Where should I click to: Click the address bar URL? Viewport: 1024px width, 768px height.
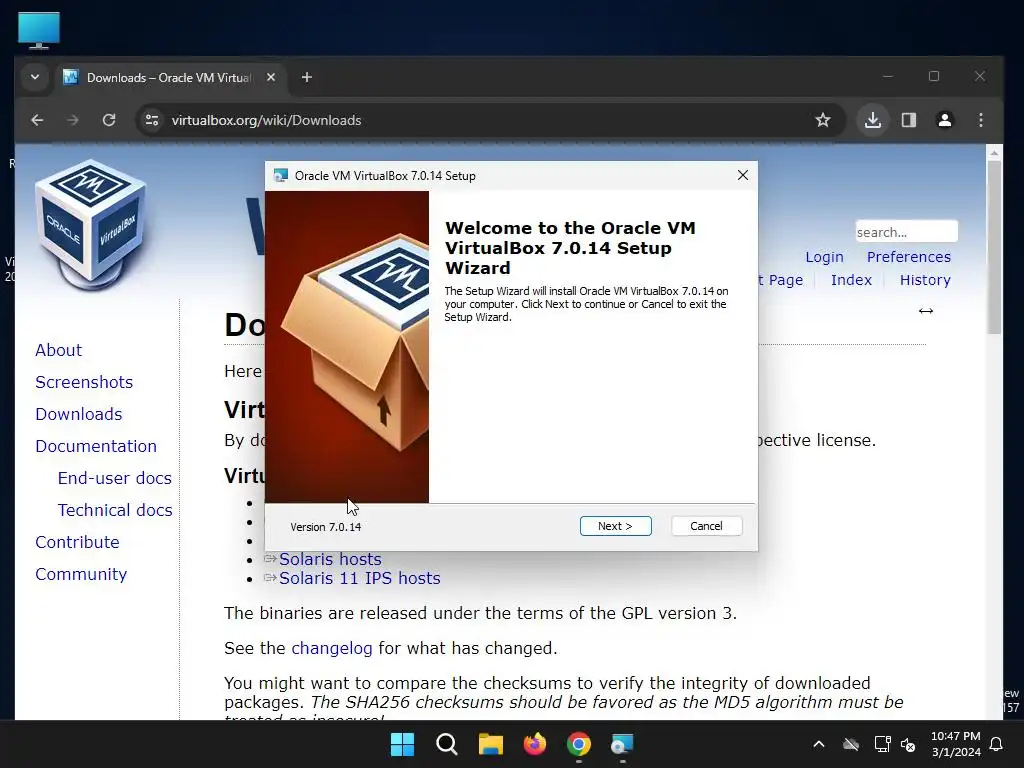click(x=266, y=120)
